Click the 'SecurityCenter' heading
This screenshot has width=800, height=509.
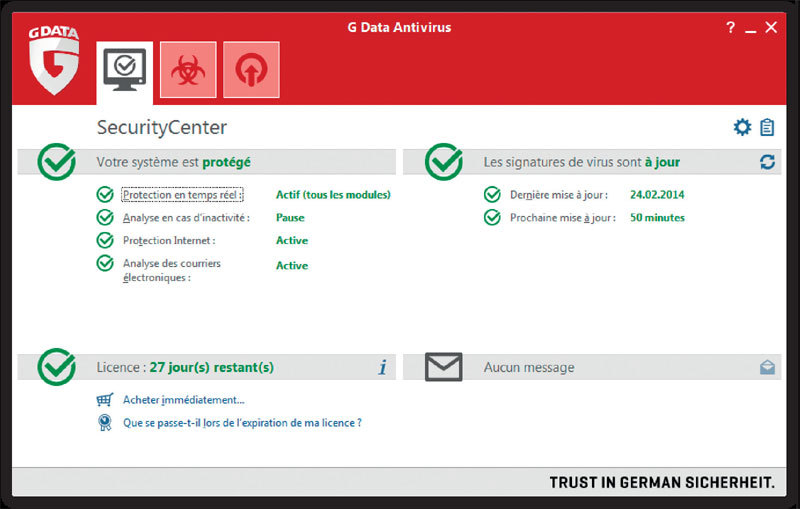[162, 128]
